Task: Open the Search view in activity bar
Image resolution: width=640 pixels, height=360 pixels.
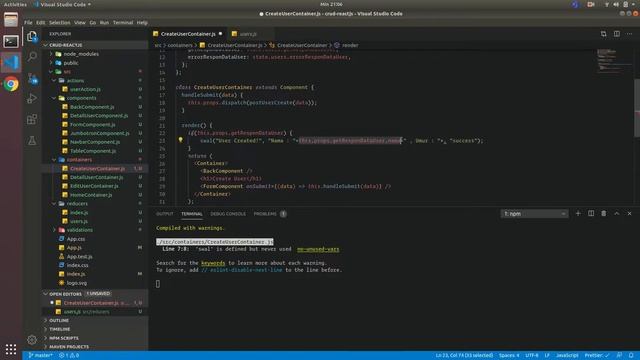Action: click(x=32, y=56)
